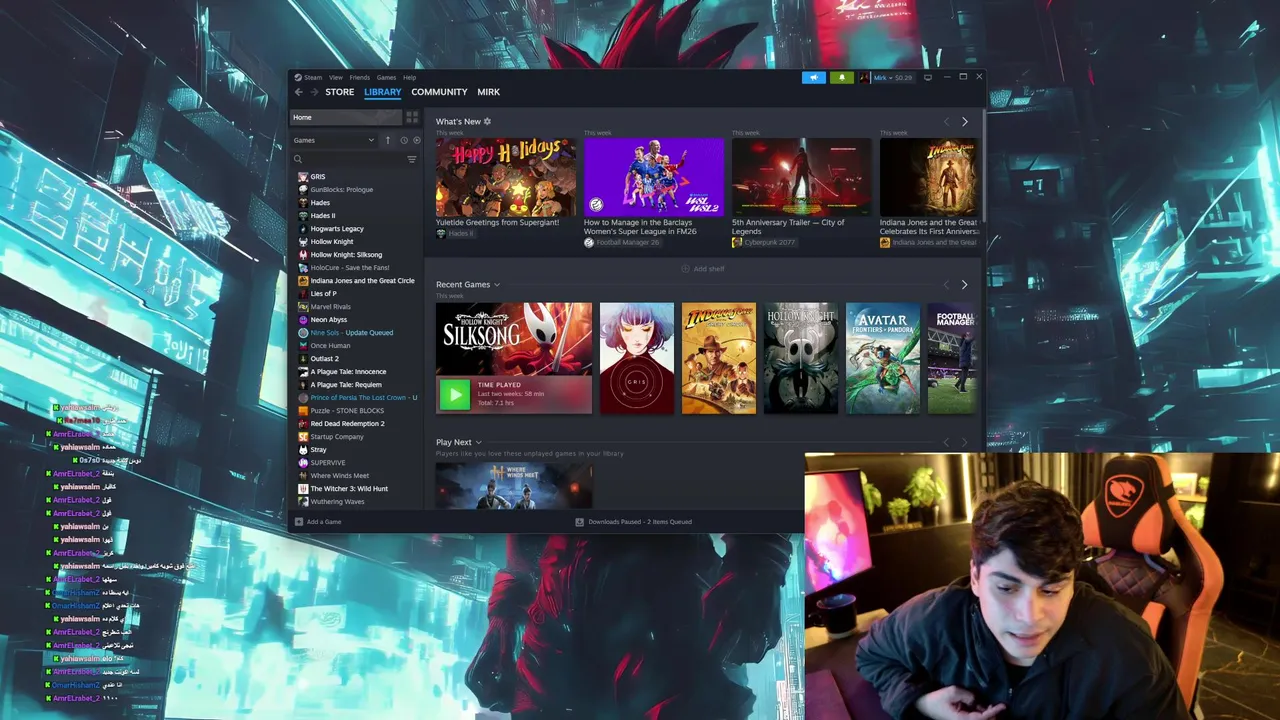
Task: Expand the Games category dropdown
Action: point(334,140)
